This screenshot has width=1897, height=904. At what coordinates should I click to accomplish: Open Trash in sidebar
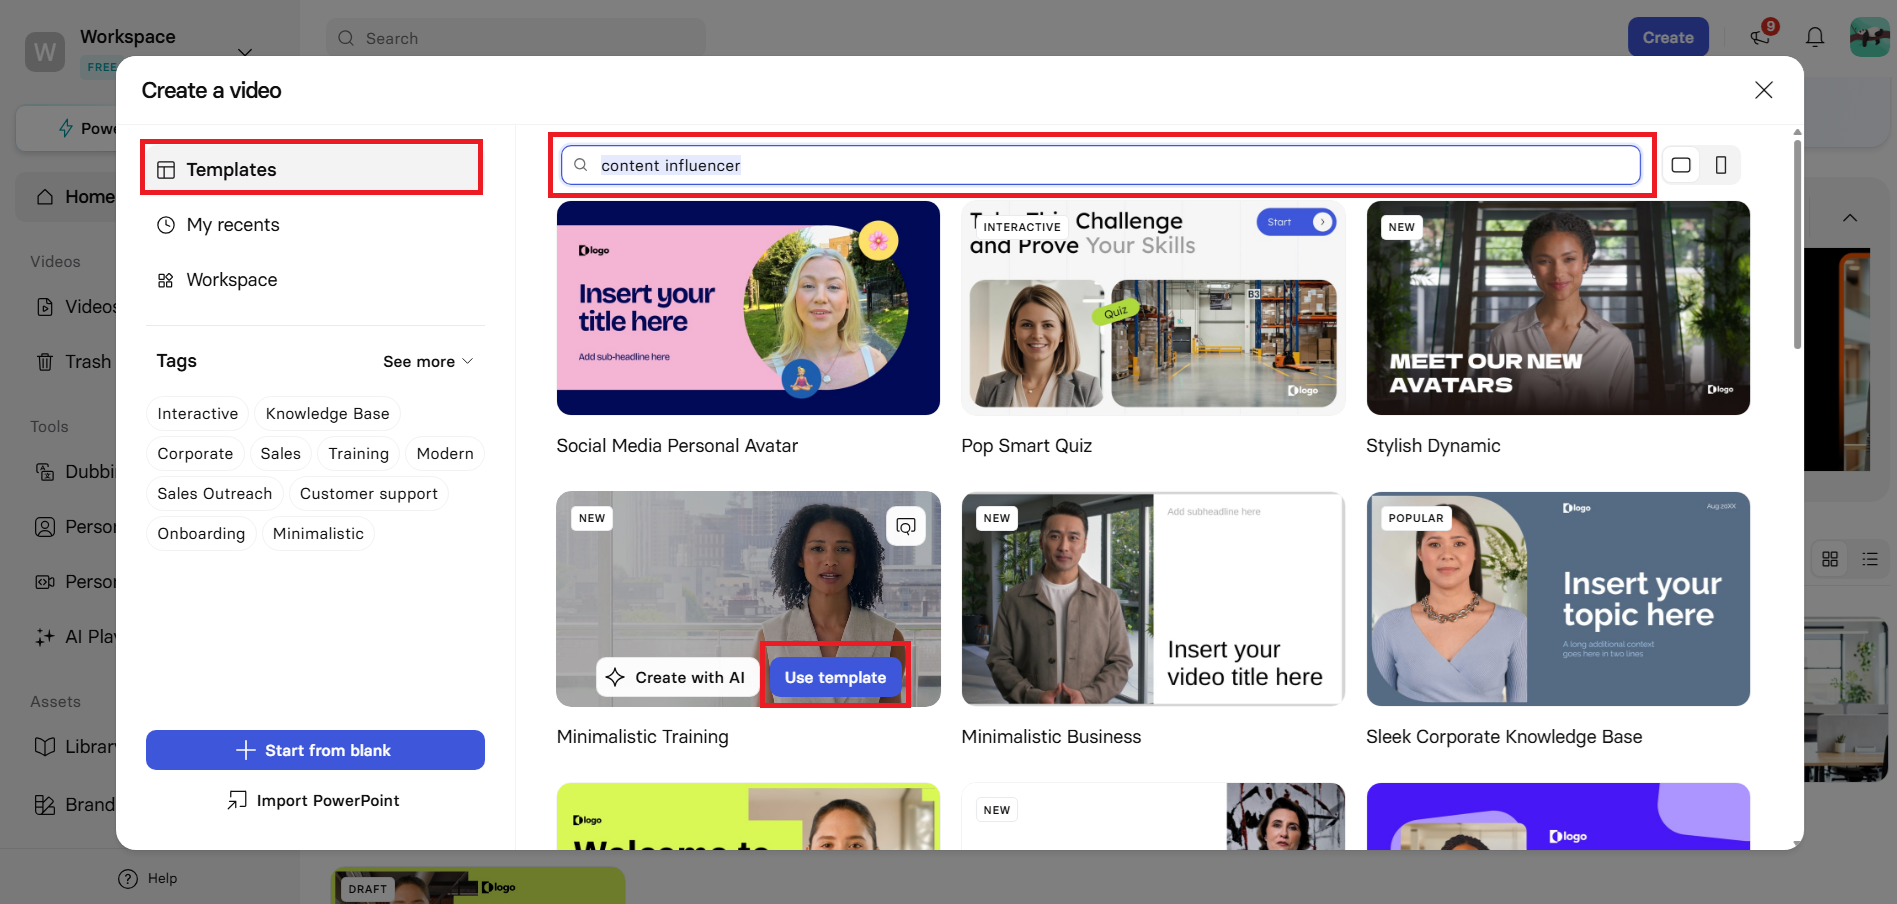pos(72,362)
